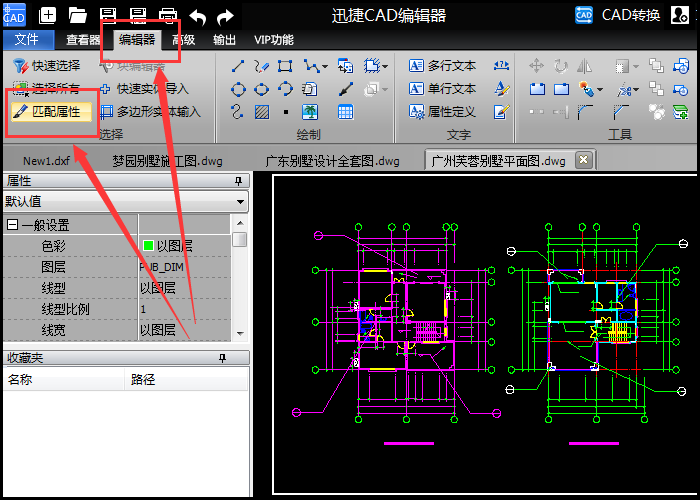
Task: Select the Polyline drawing tool
Action: [311, 67]
